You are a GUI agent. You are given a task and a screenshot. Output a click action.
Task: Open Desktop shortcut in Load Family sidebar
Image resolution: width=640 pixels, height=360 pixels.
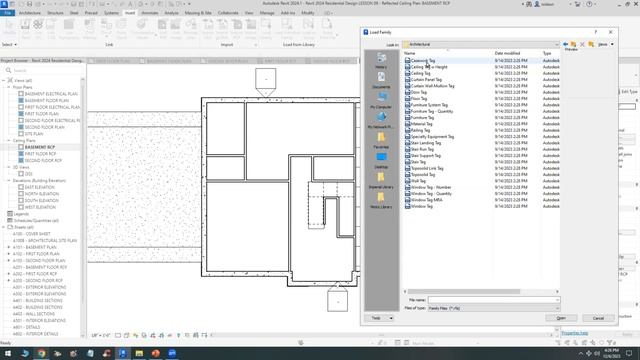click(381, 160)
